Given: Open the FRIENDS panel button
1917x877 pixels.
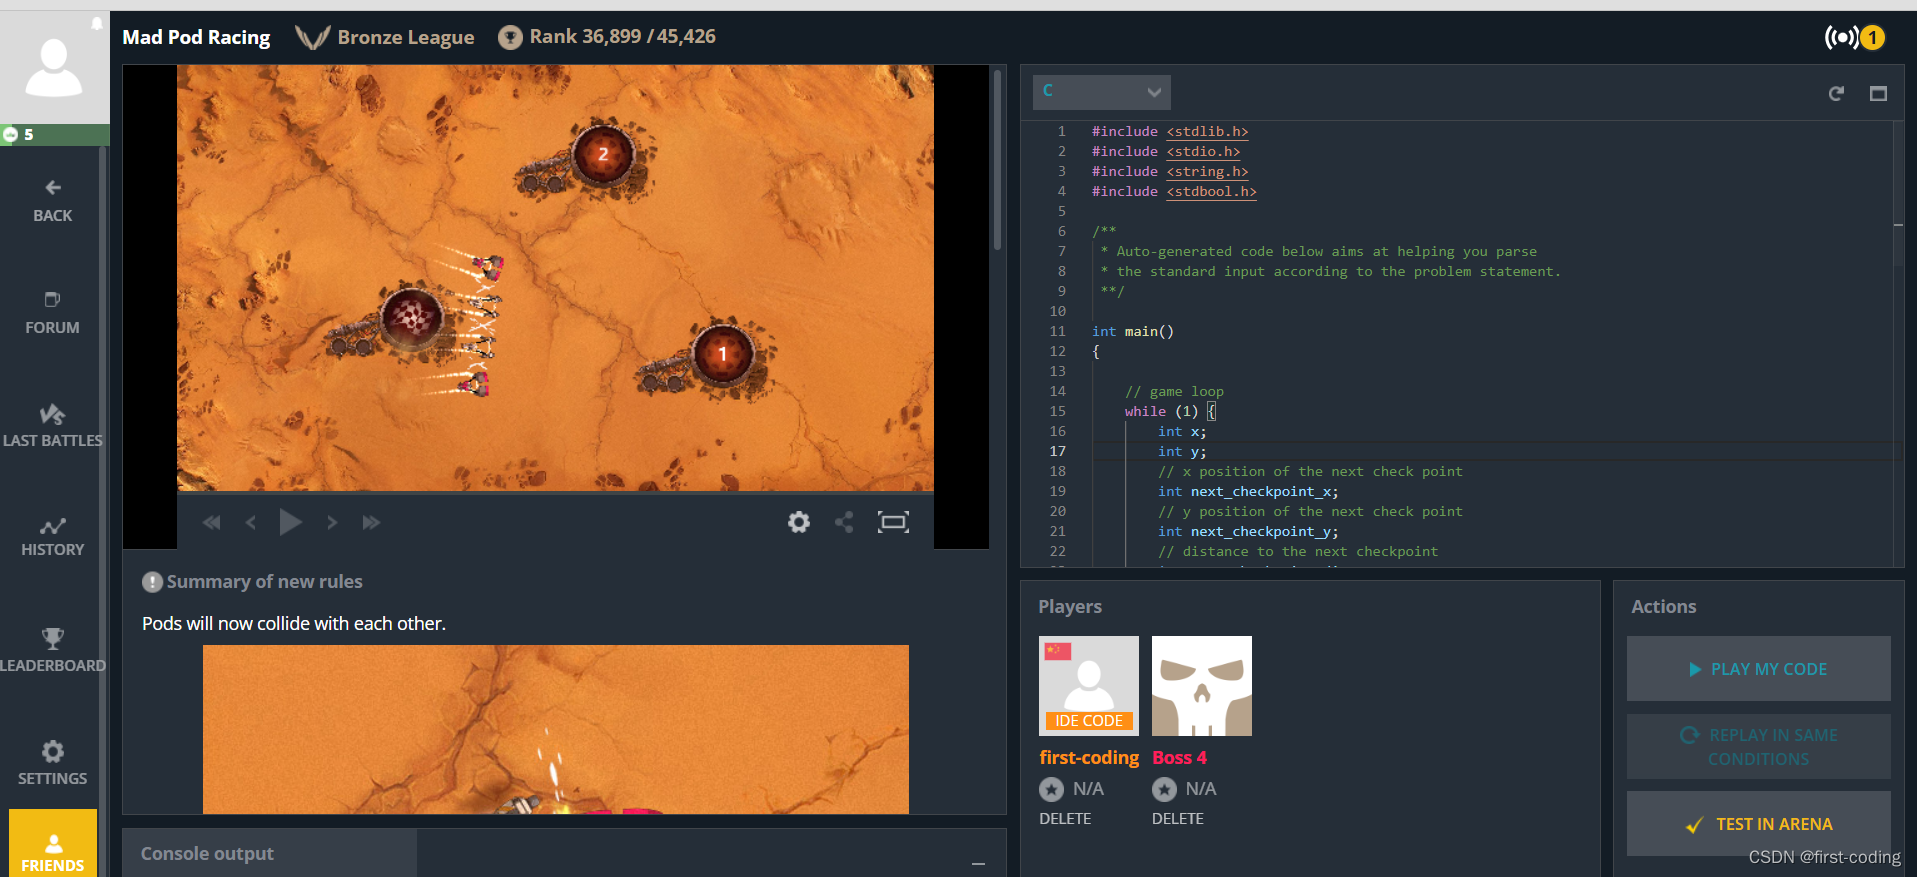Looking at the screenshot, I should (x=53, y=844).
